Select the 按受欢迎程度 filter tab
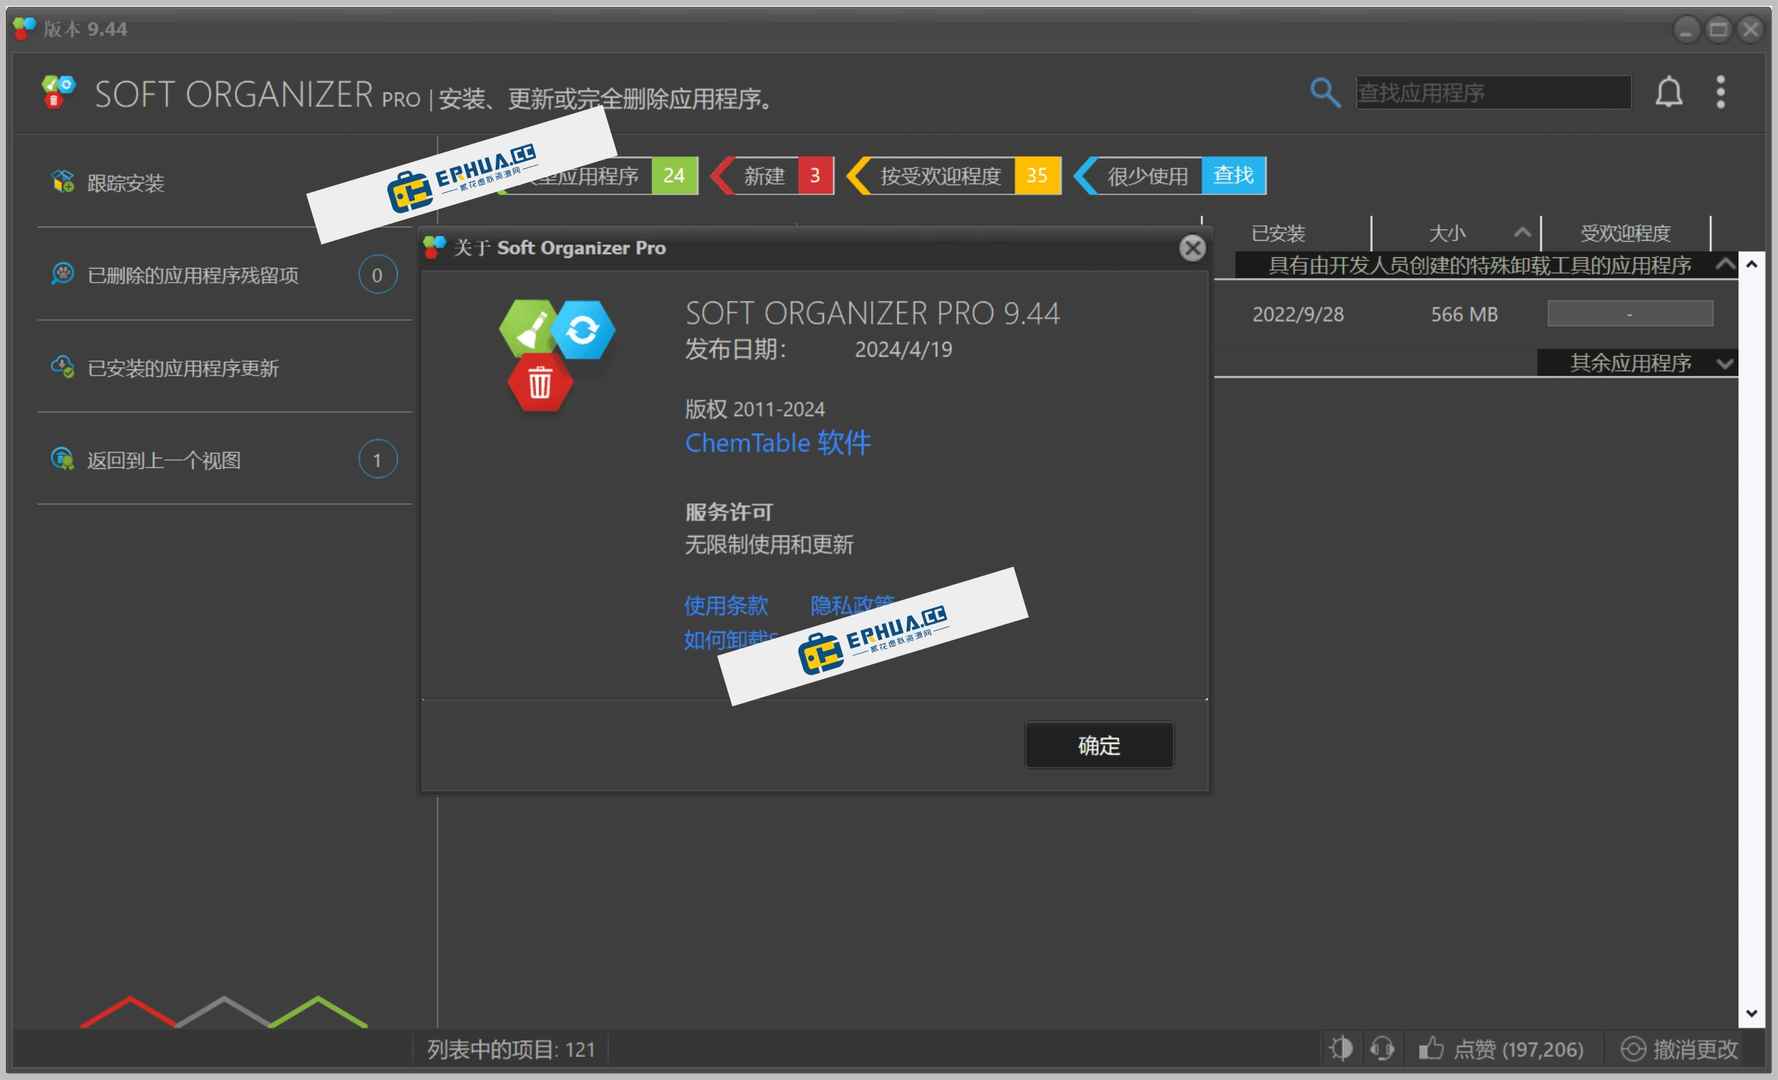The height and width of the screenshot is (1080, 1778). [x=953, y=176]
